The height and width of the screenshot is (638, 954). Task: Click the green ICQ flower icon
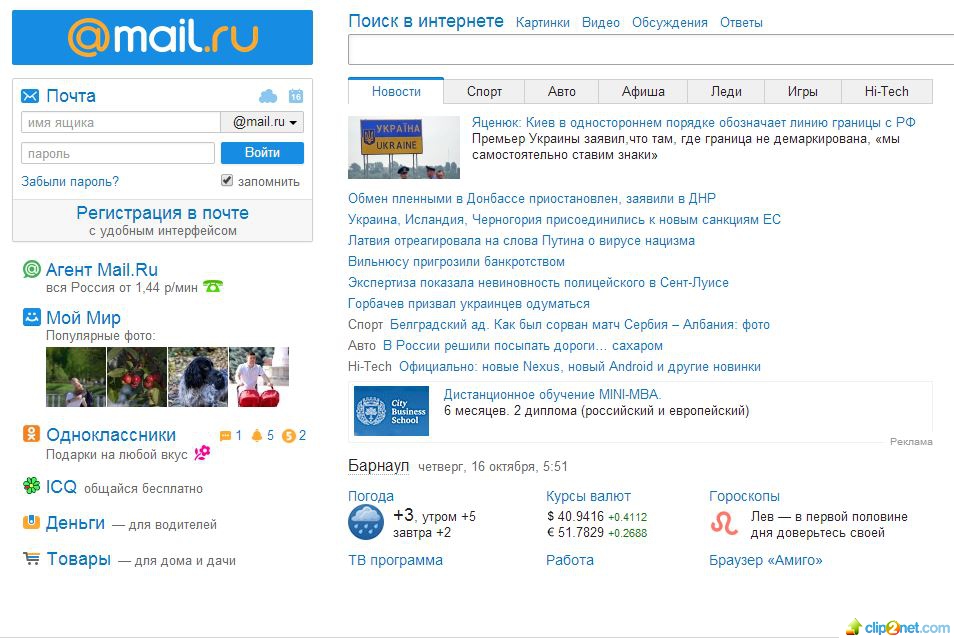pos(32,485)
